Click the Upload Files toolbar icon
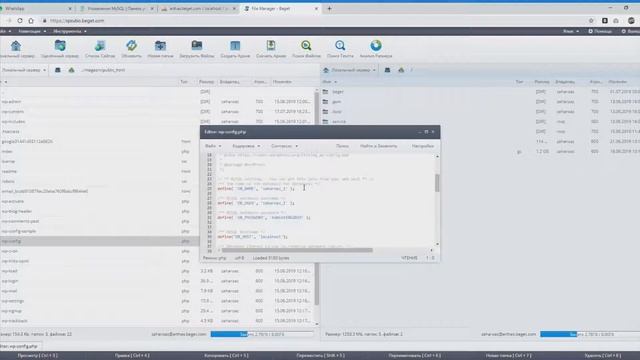Image resolution: width=640 pixels, height=360 pixels. point(197,46)
